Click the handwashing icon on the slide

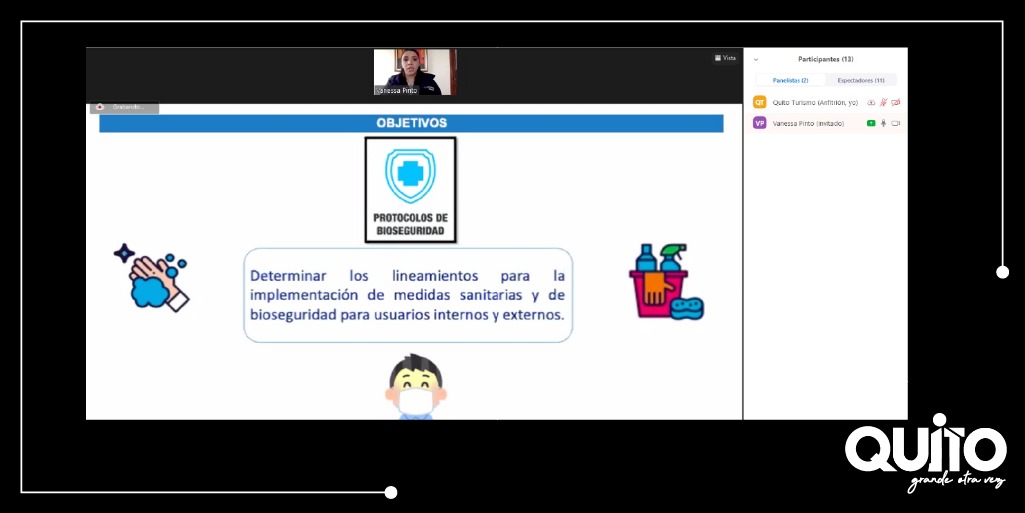point(151,276)
